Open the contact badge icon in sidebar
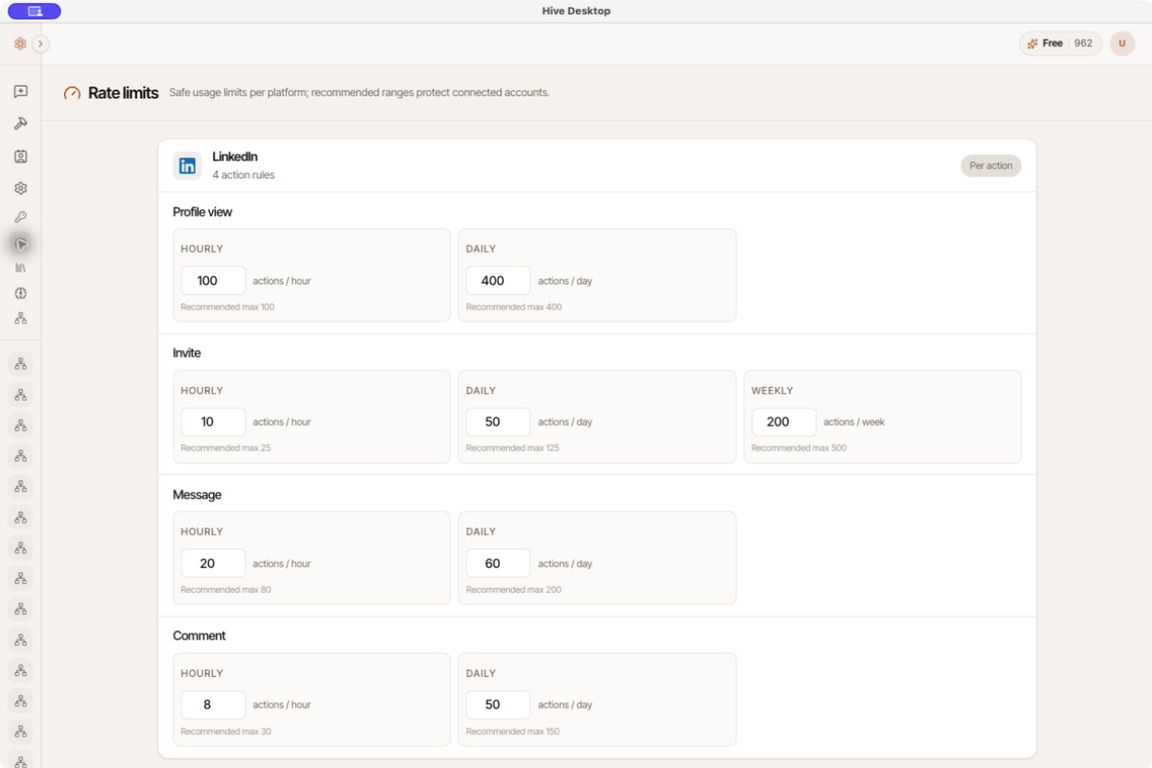This screenshot has height=768, width=1152. 21,156
